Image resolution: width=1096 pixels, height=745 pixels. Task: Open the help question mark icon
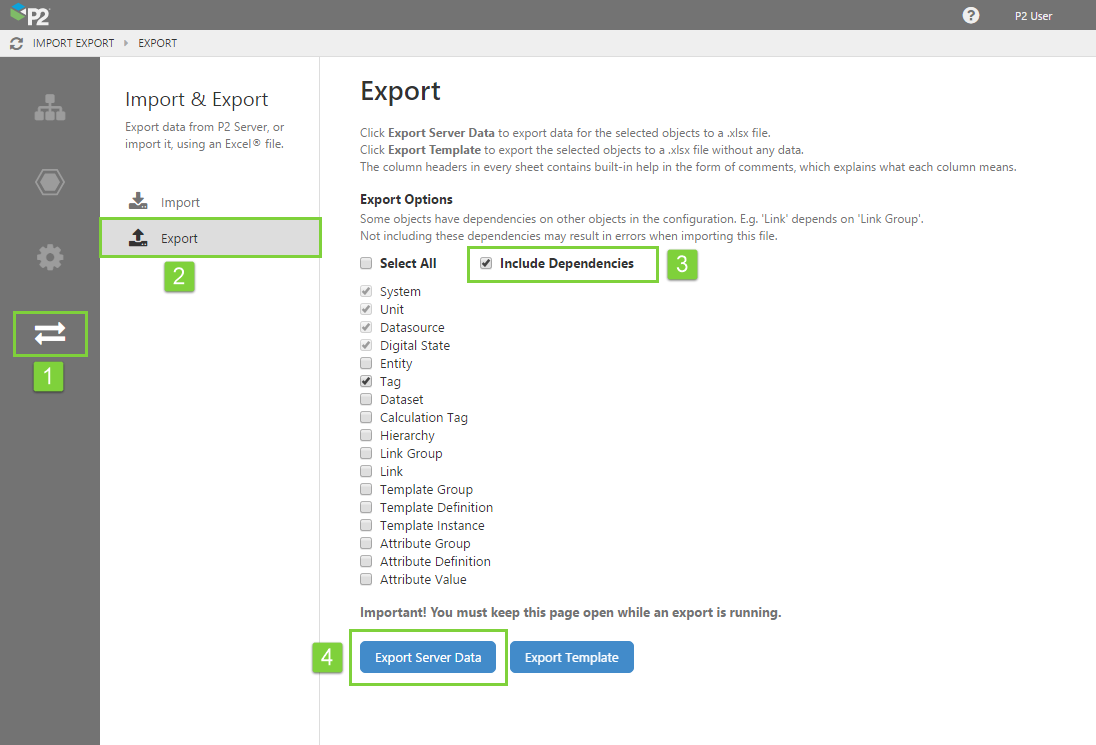tap(970, 15)
